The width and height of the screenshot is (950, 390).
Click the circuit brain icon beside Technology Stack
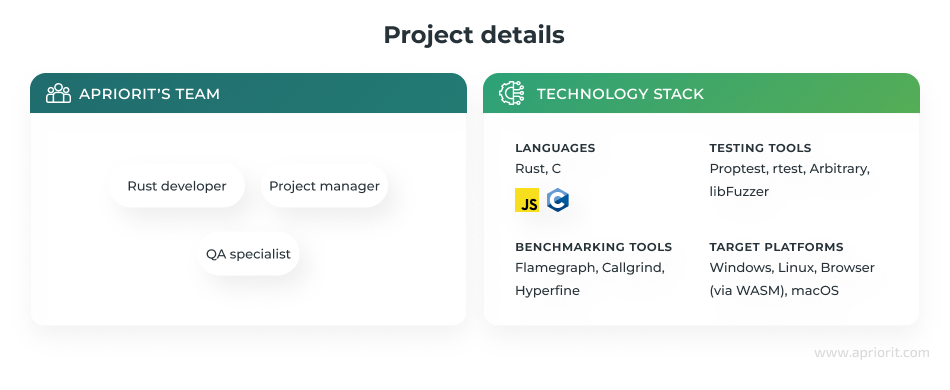511,93
